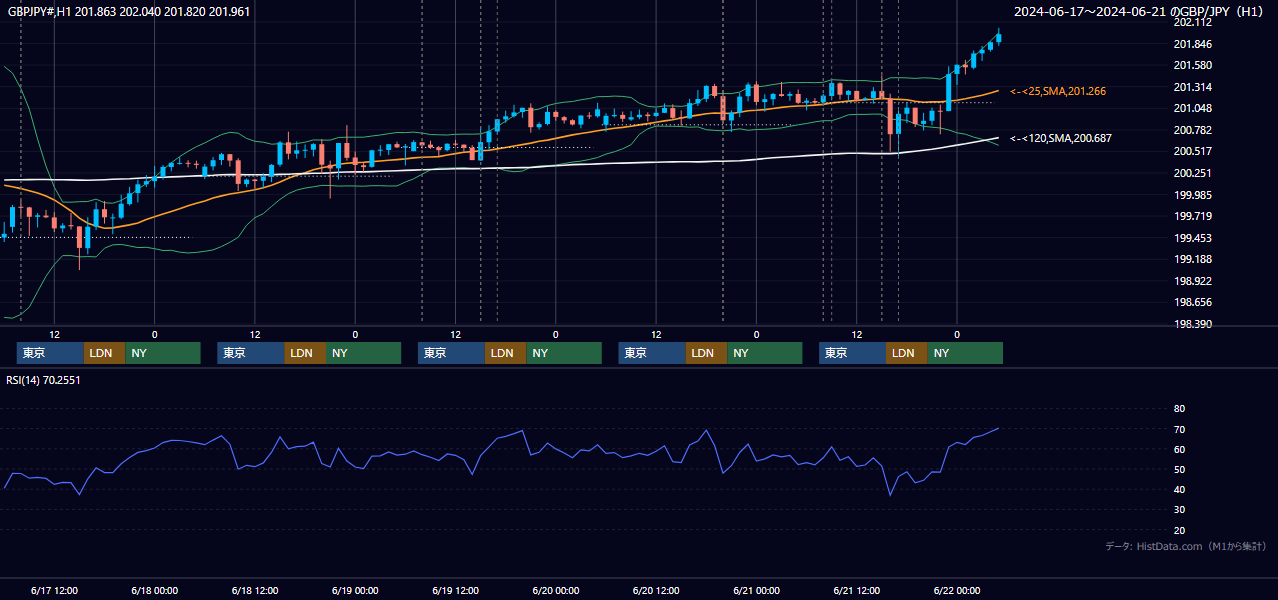Pick the RSI scale value 40
1278x600 pixels.
pos(1179,489)
